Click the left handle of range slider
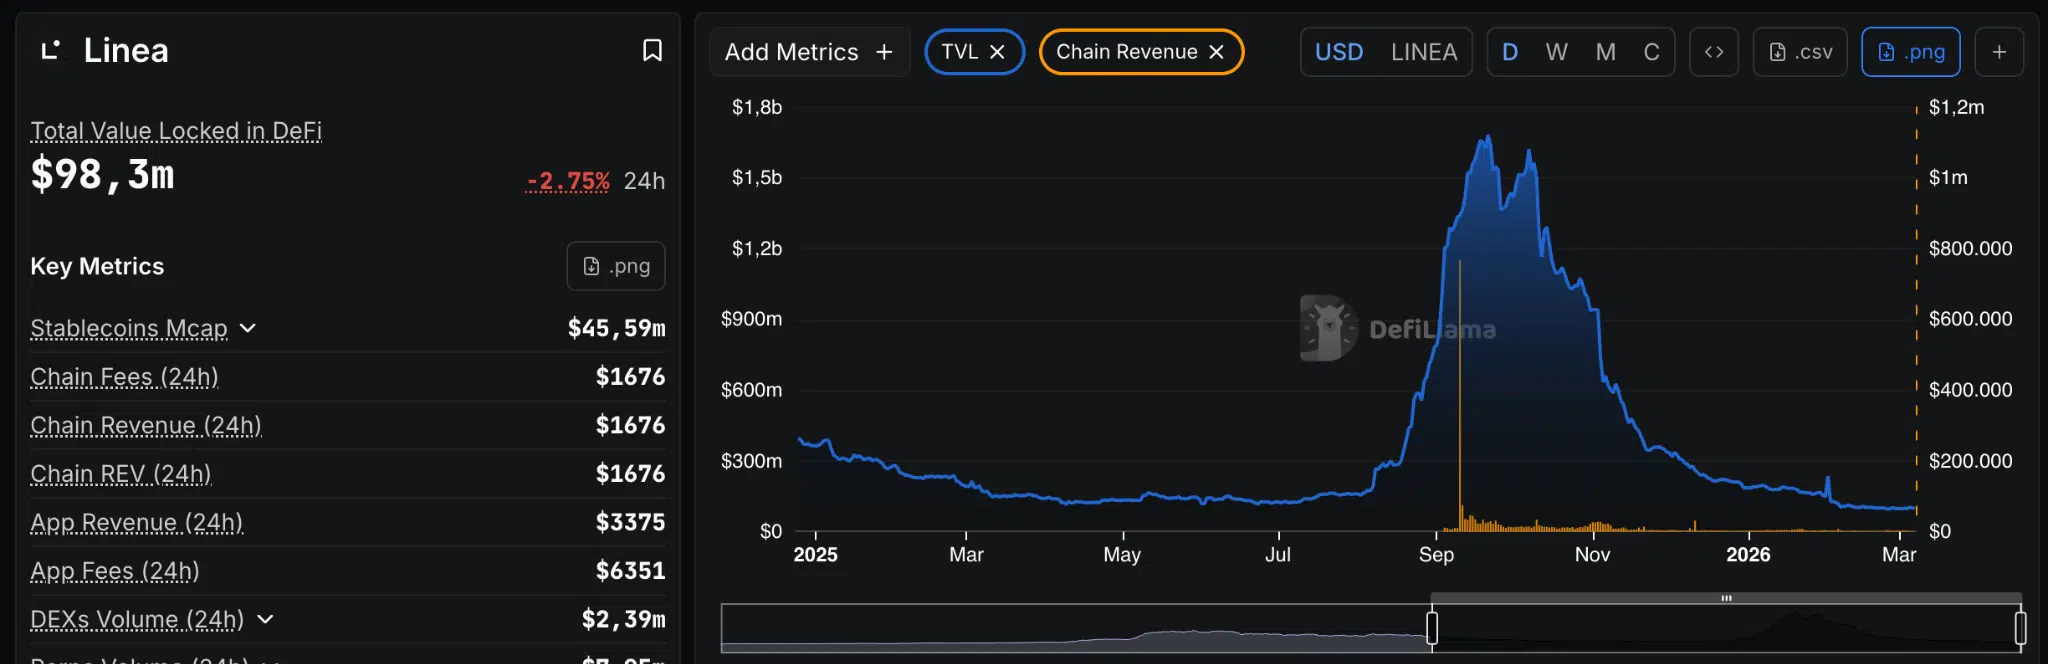 pyautogui.click(x=1432, y=628)
